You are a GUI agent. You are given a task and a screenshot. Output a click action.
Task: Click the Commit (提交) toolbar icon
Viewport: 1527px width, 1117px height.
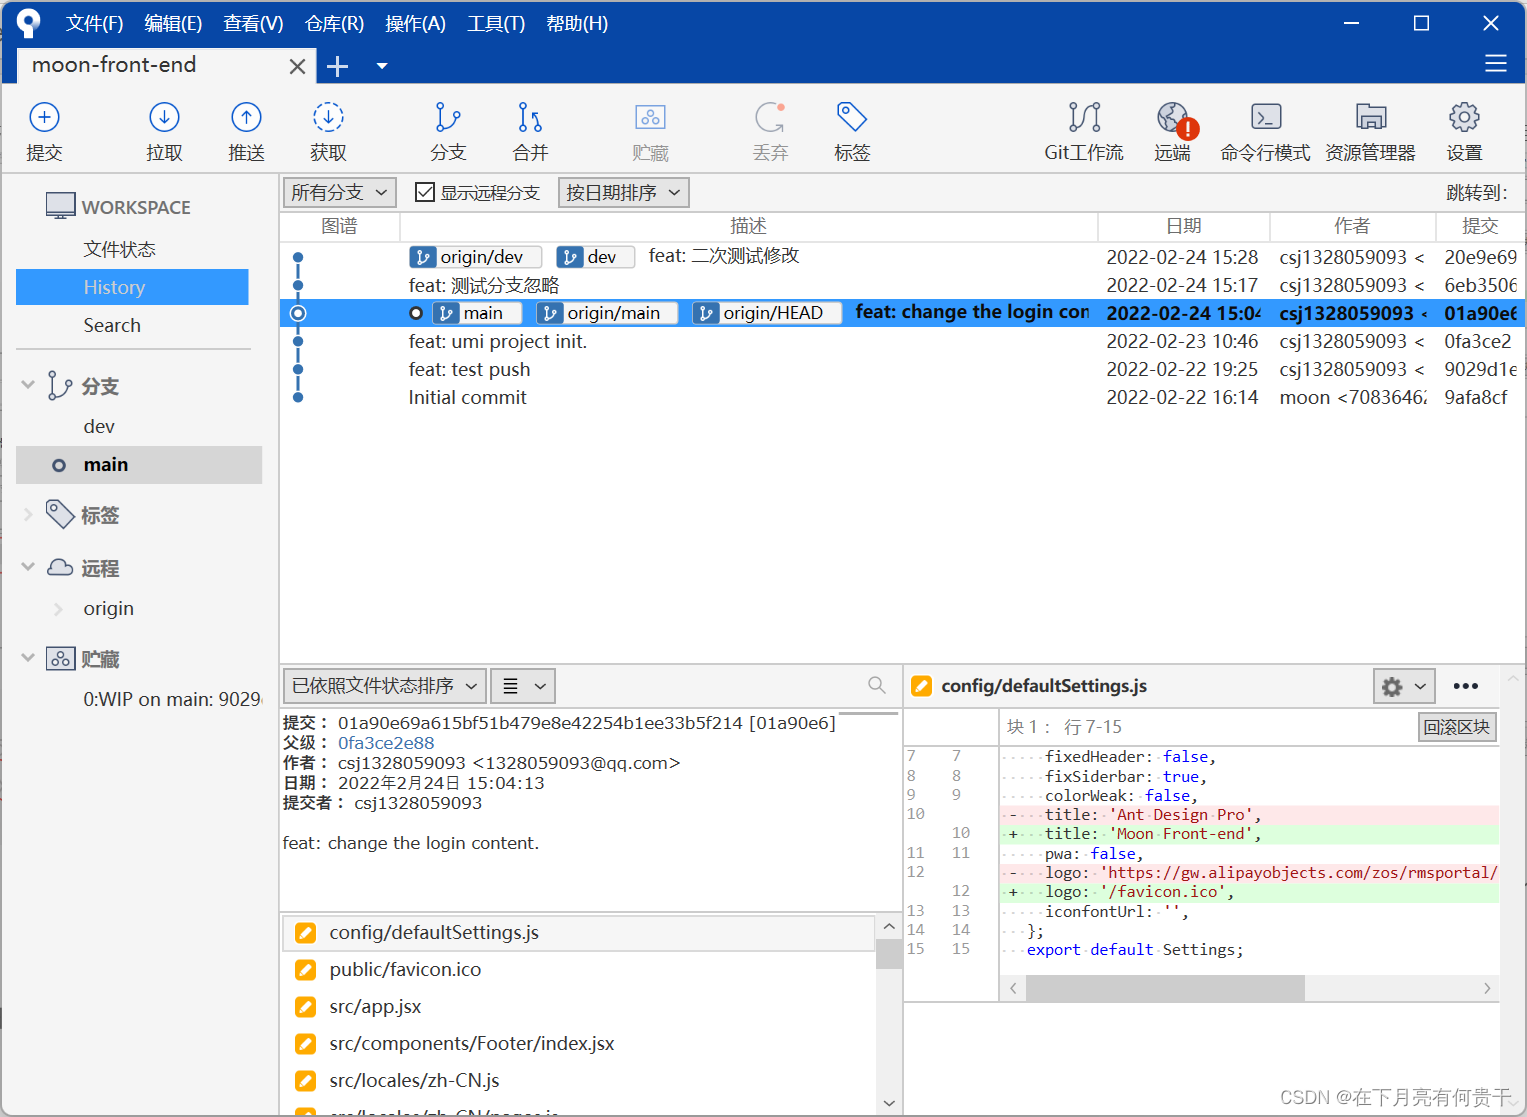[44, 118]
